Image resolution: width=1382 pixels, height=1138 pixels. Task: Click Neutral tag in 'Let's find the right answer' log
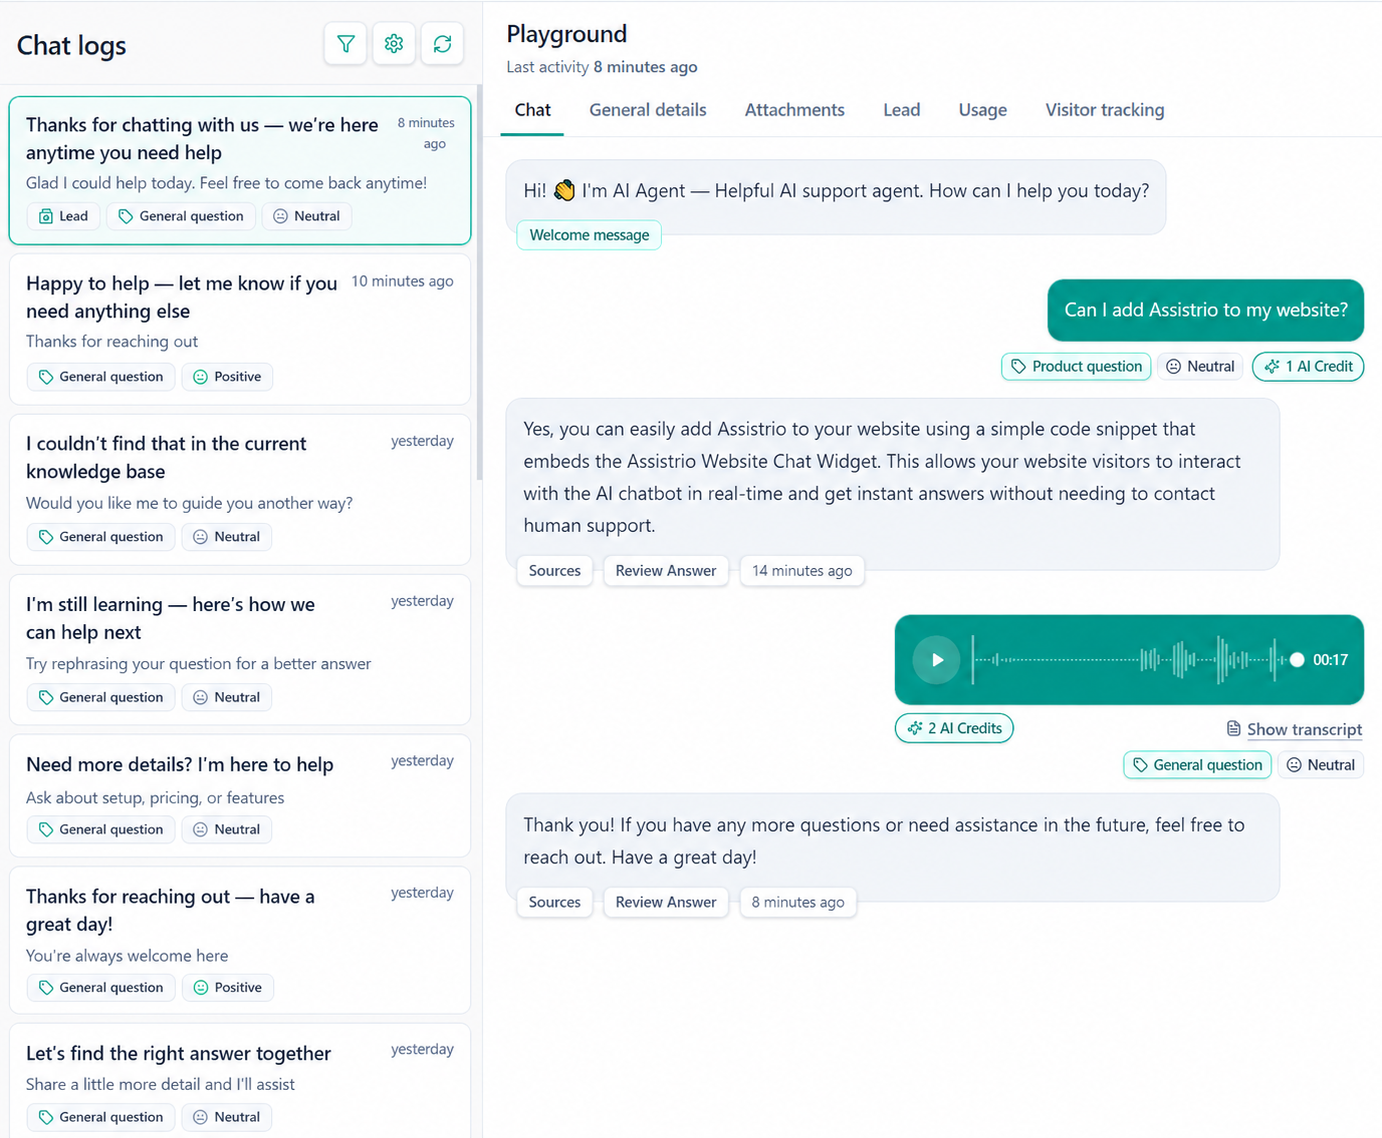coord(227,1117)
